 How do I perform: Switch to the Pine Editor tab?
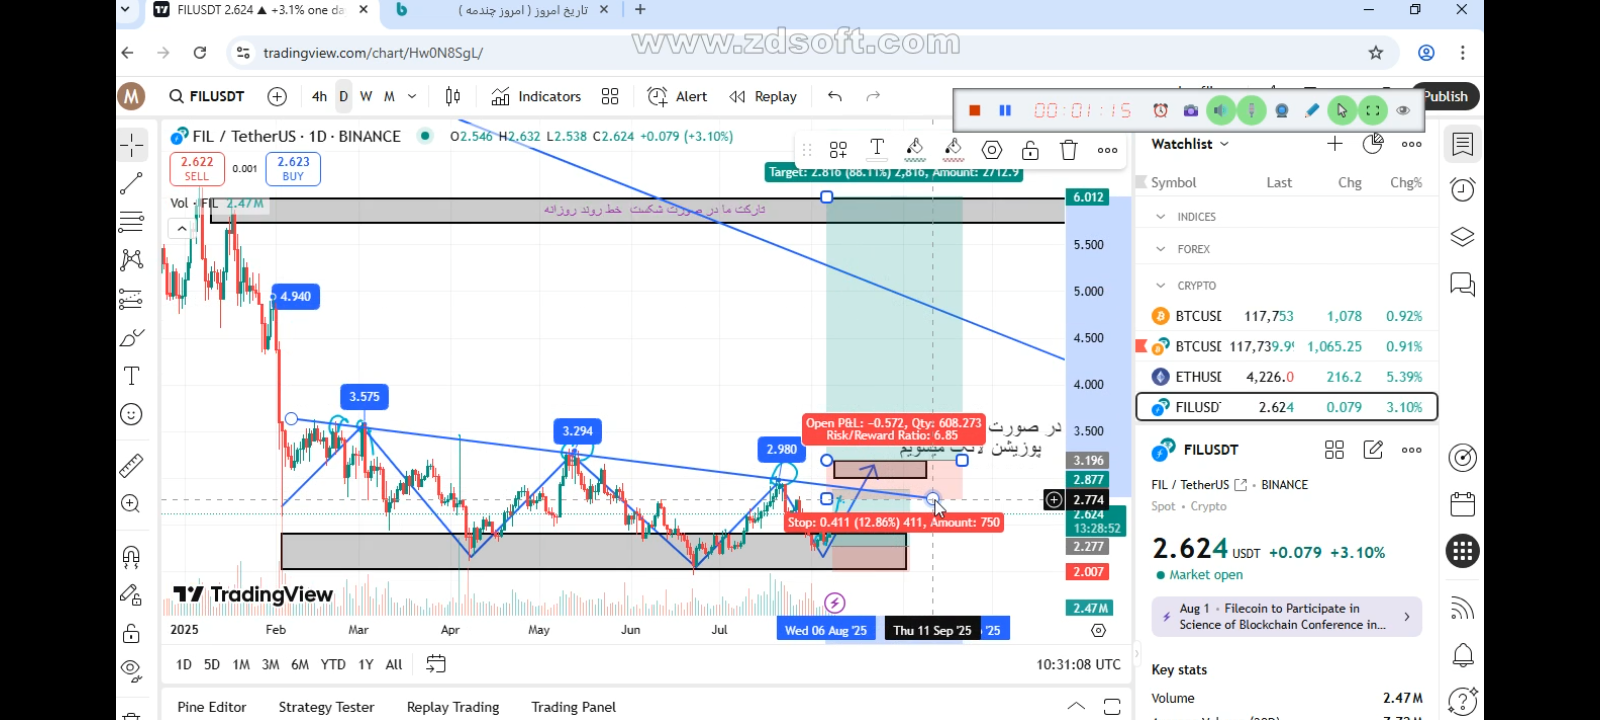(x=212, y=707)
